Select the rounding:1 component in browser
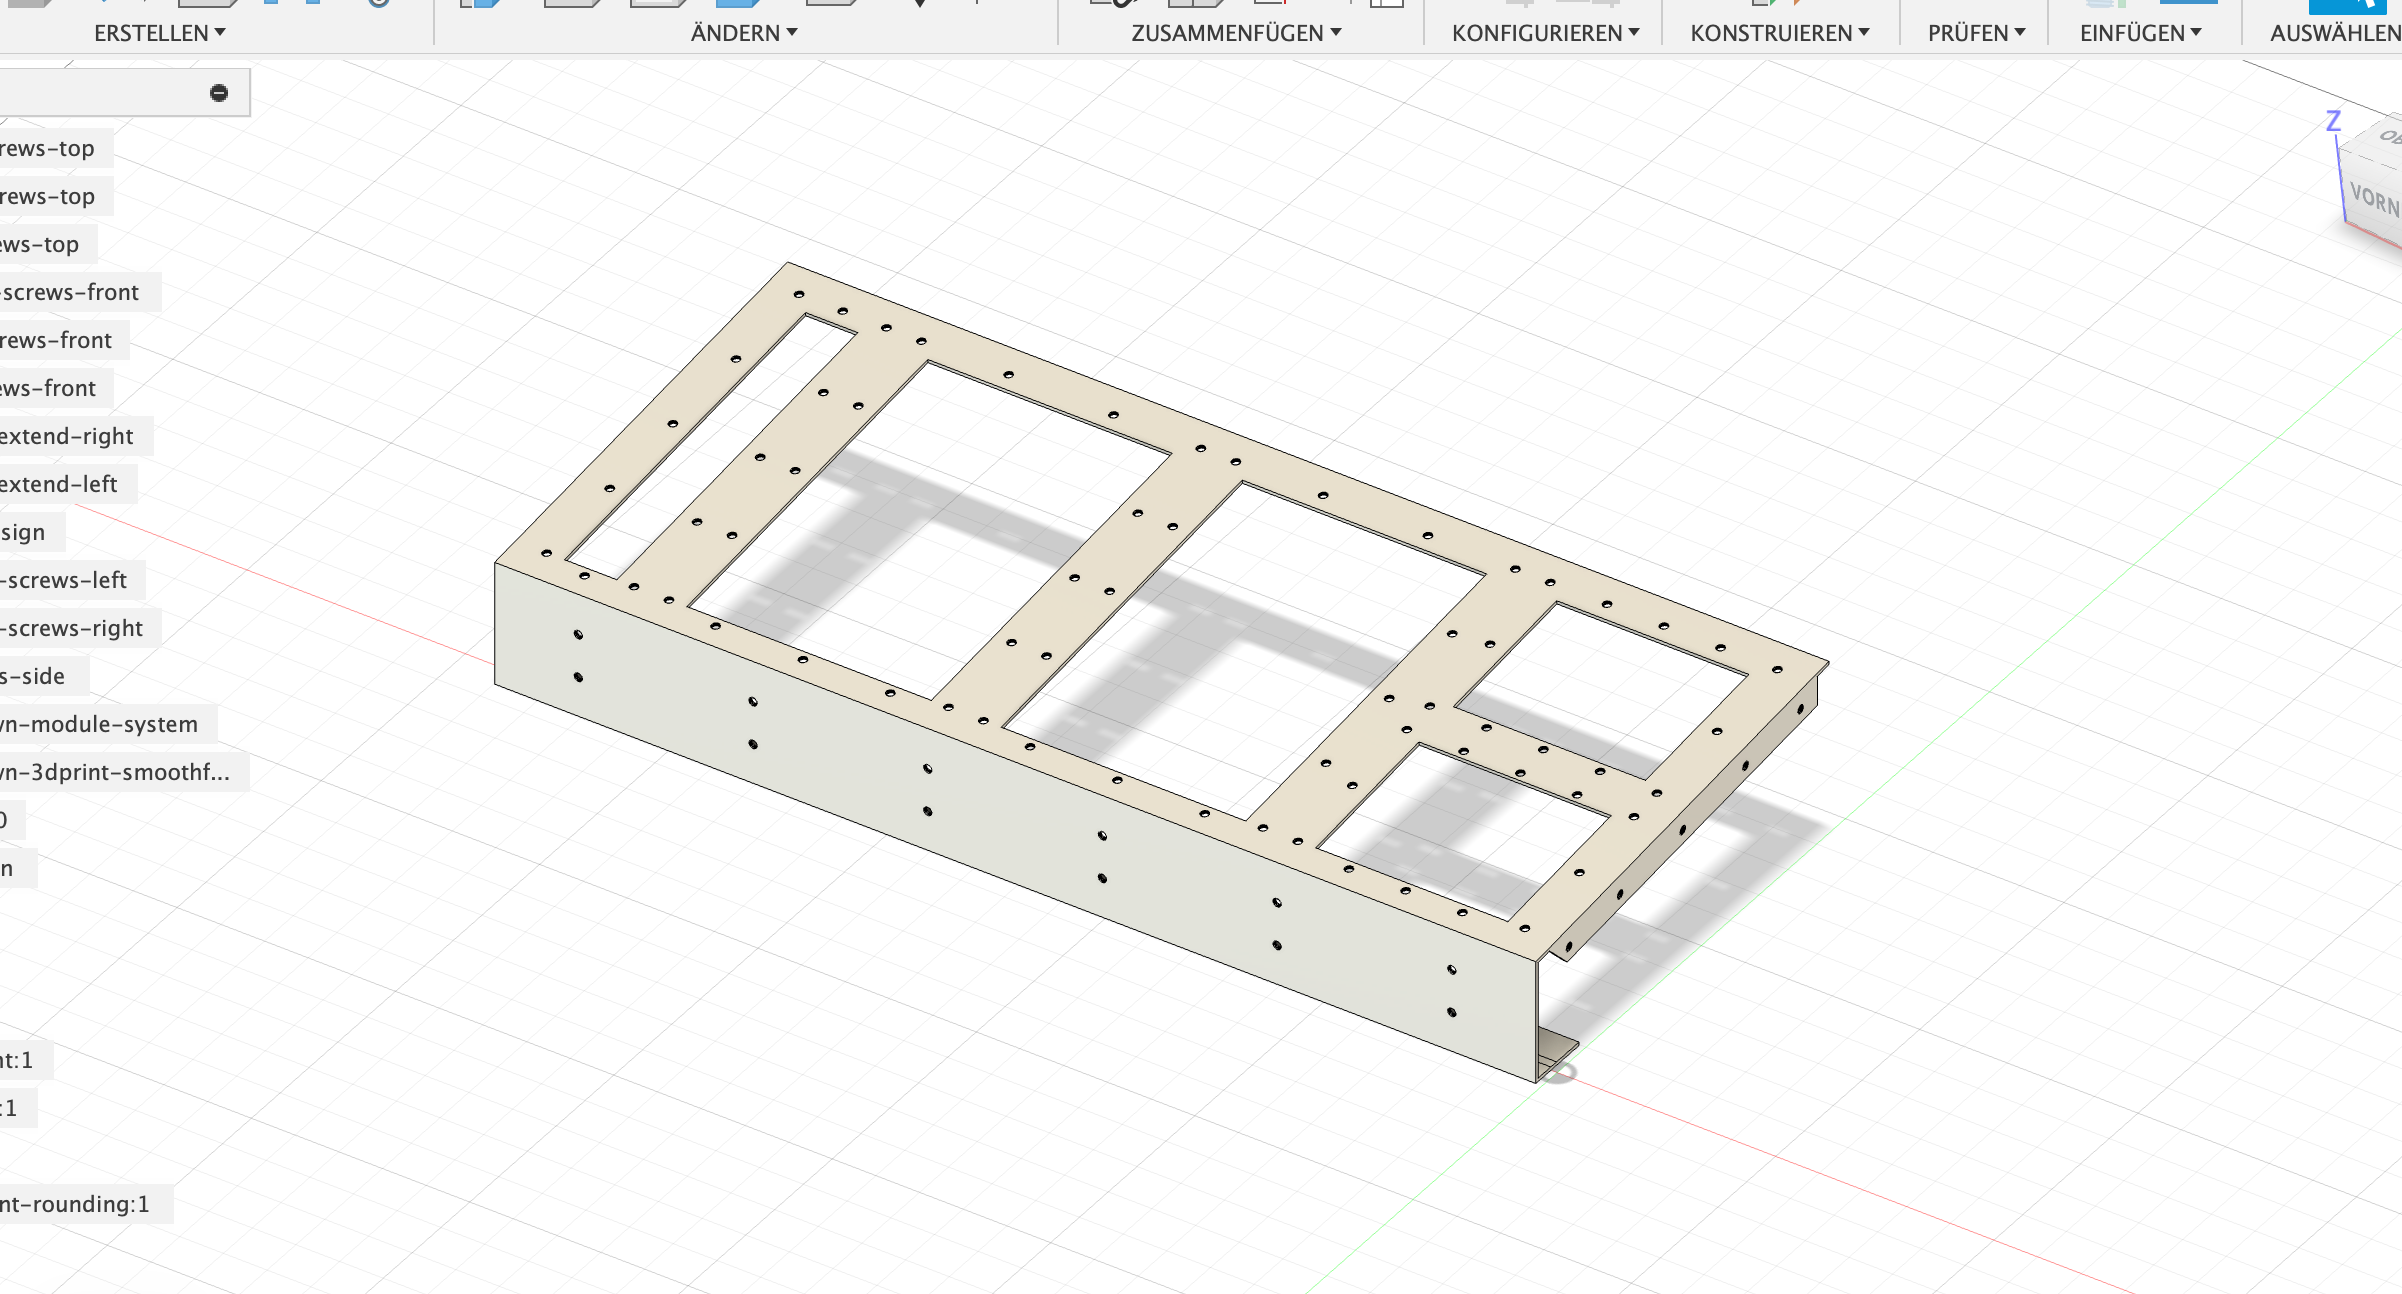 point(75,1204)
